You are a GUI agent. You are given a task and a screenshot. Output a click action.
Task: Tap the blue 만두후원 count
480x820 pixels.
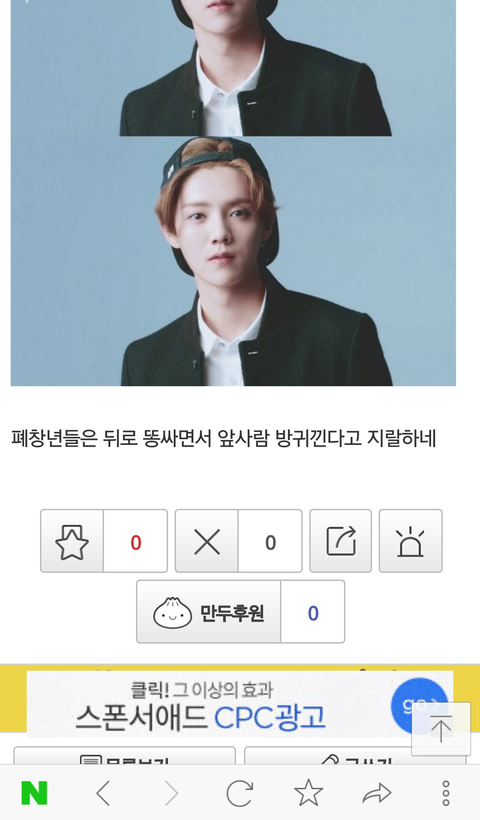(313, 613)
